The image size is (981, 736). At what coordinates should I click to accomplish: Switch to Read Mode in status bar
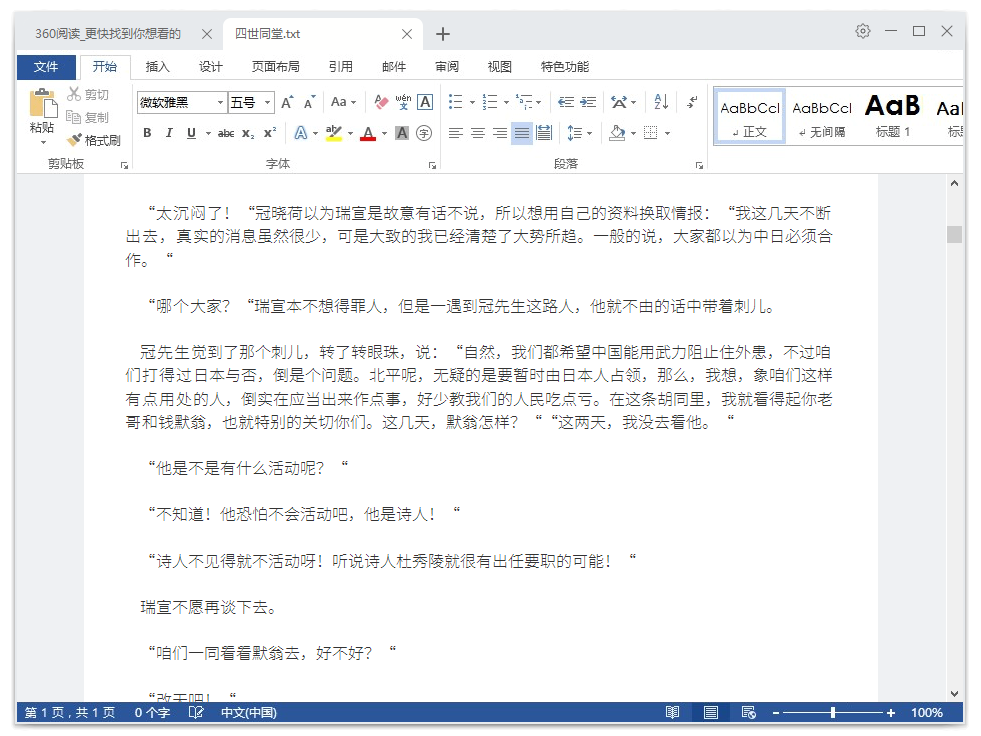[673, 713]
